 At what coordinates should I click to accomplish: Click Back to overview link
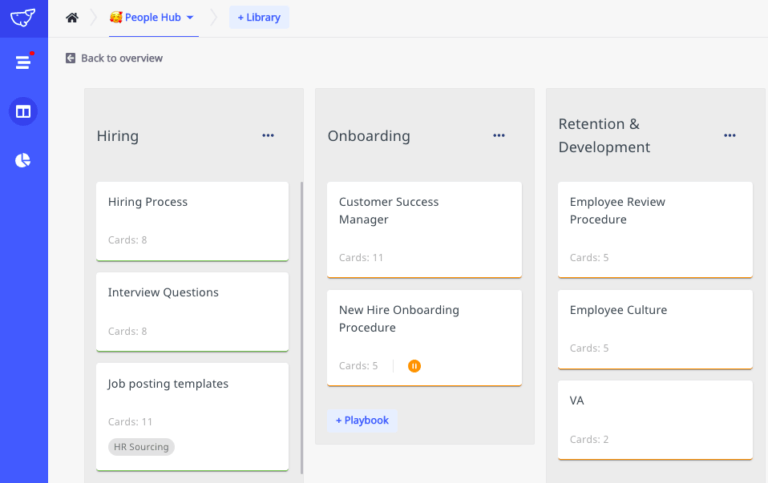(x=121, y=58)
